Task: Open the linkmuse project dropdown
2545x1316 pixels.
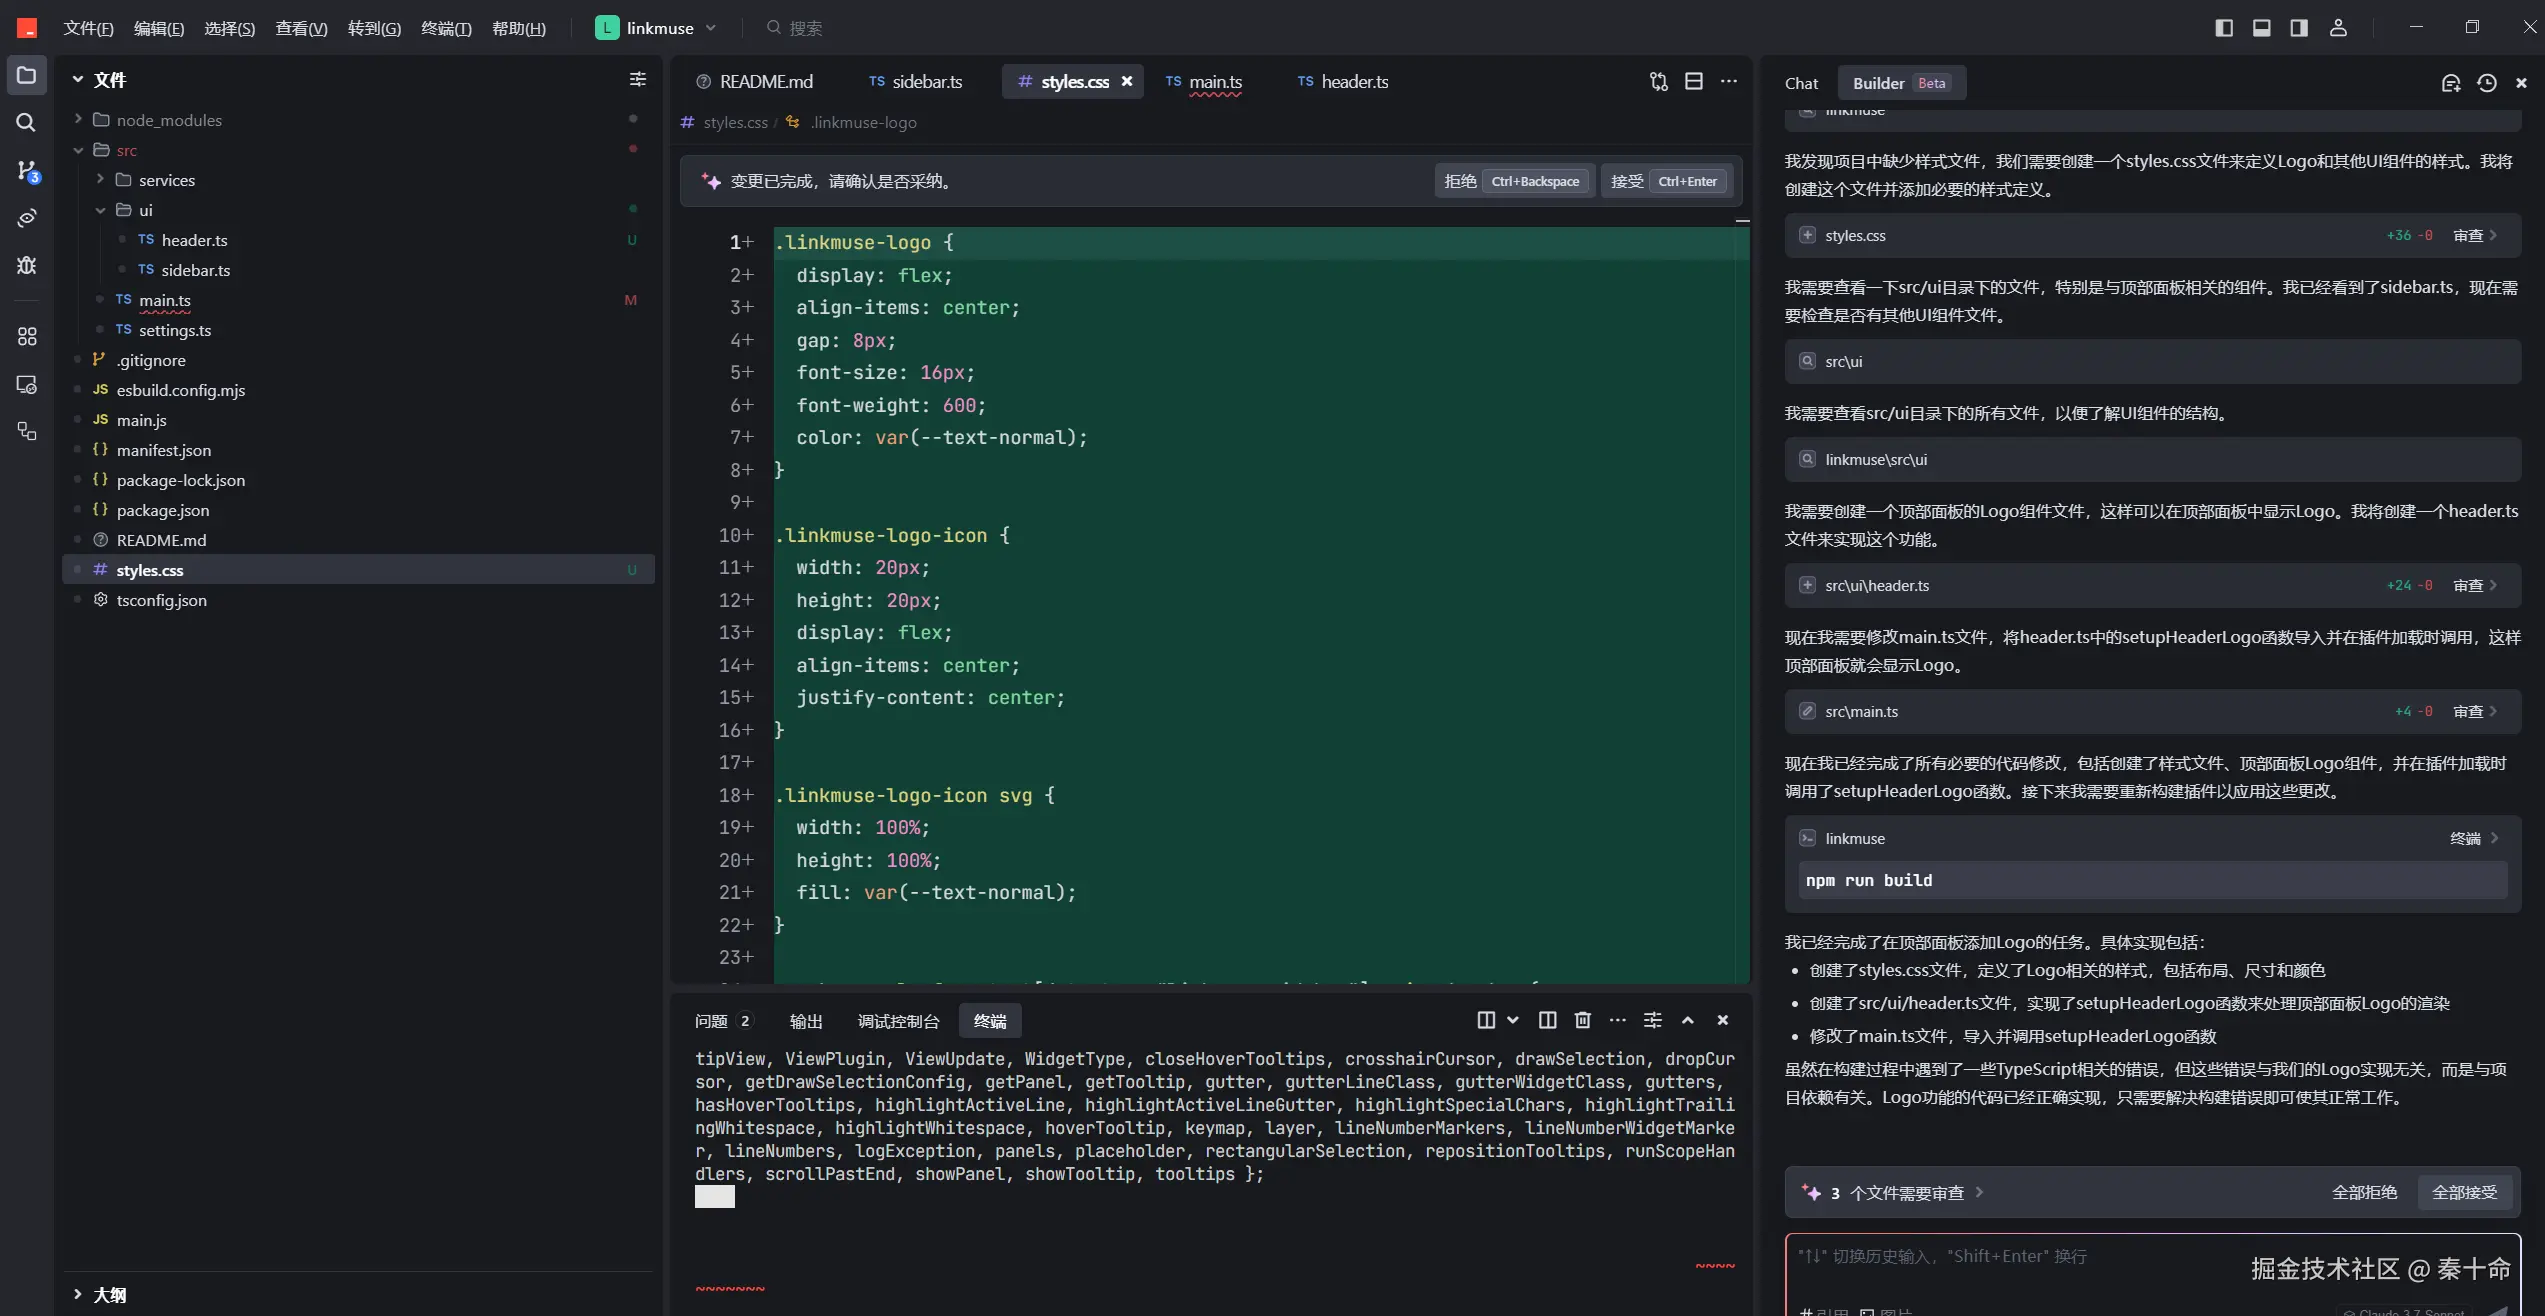Action: (656, 28)
